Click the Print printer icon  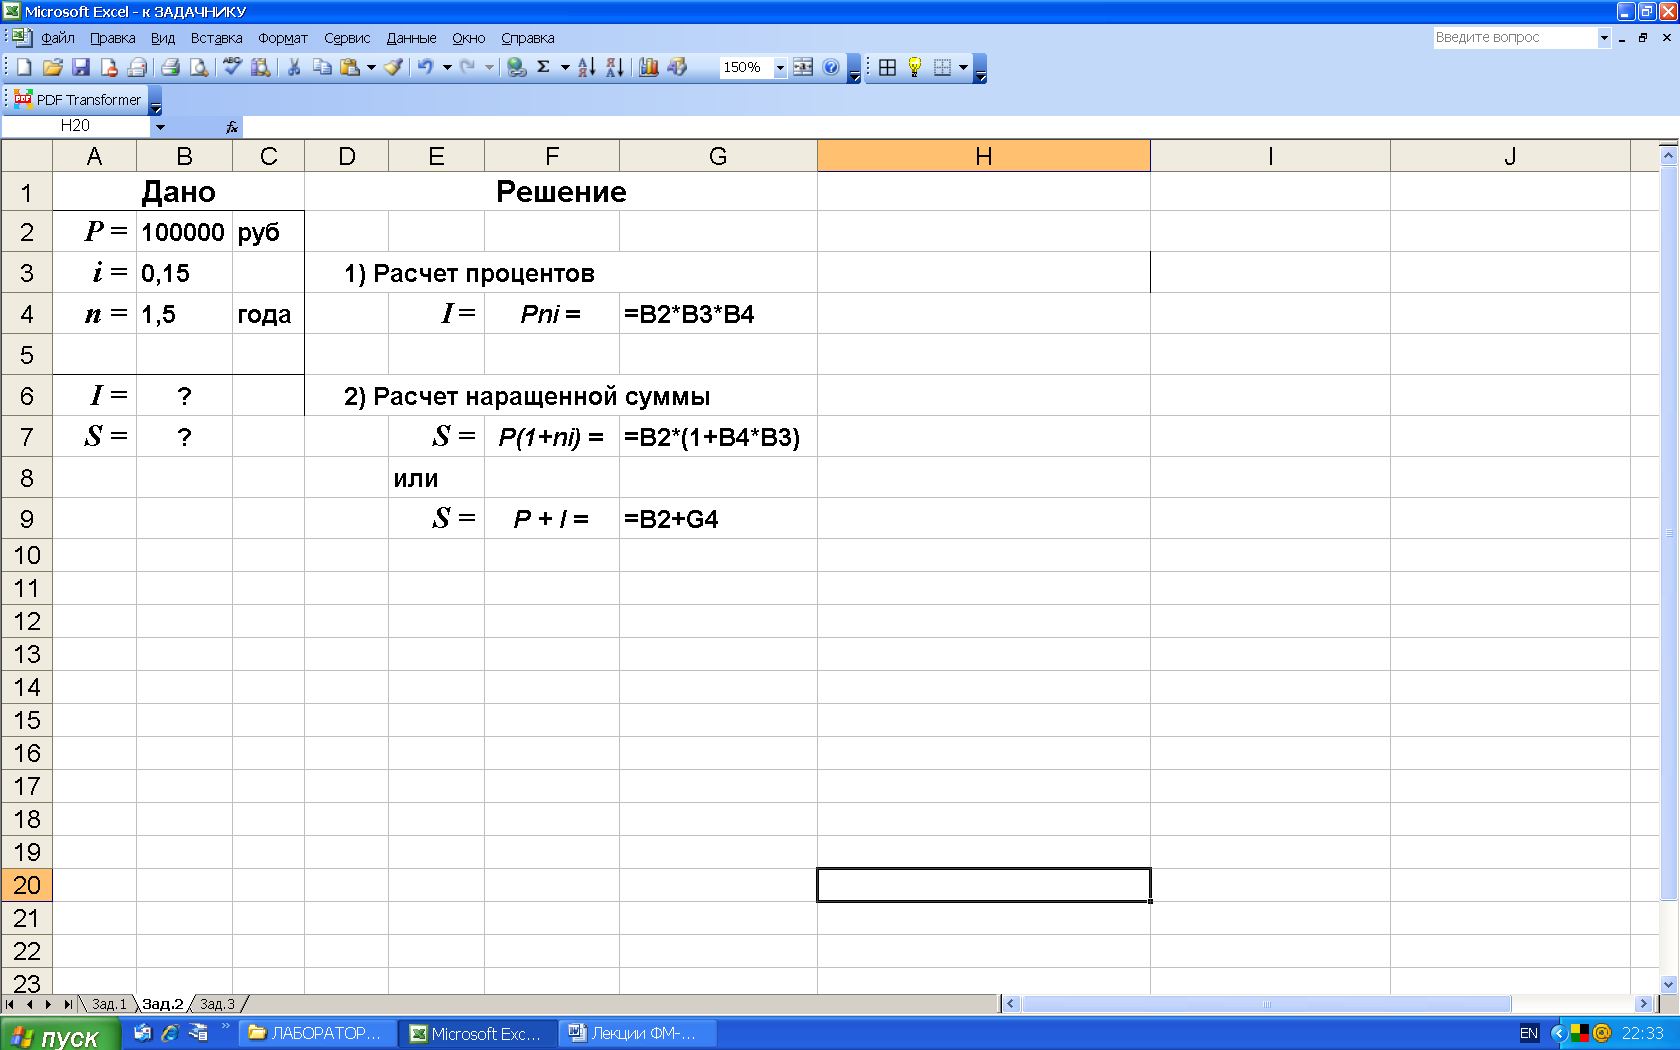pyautogui.click(x=171, y=67)
